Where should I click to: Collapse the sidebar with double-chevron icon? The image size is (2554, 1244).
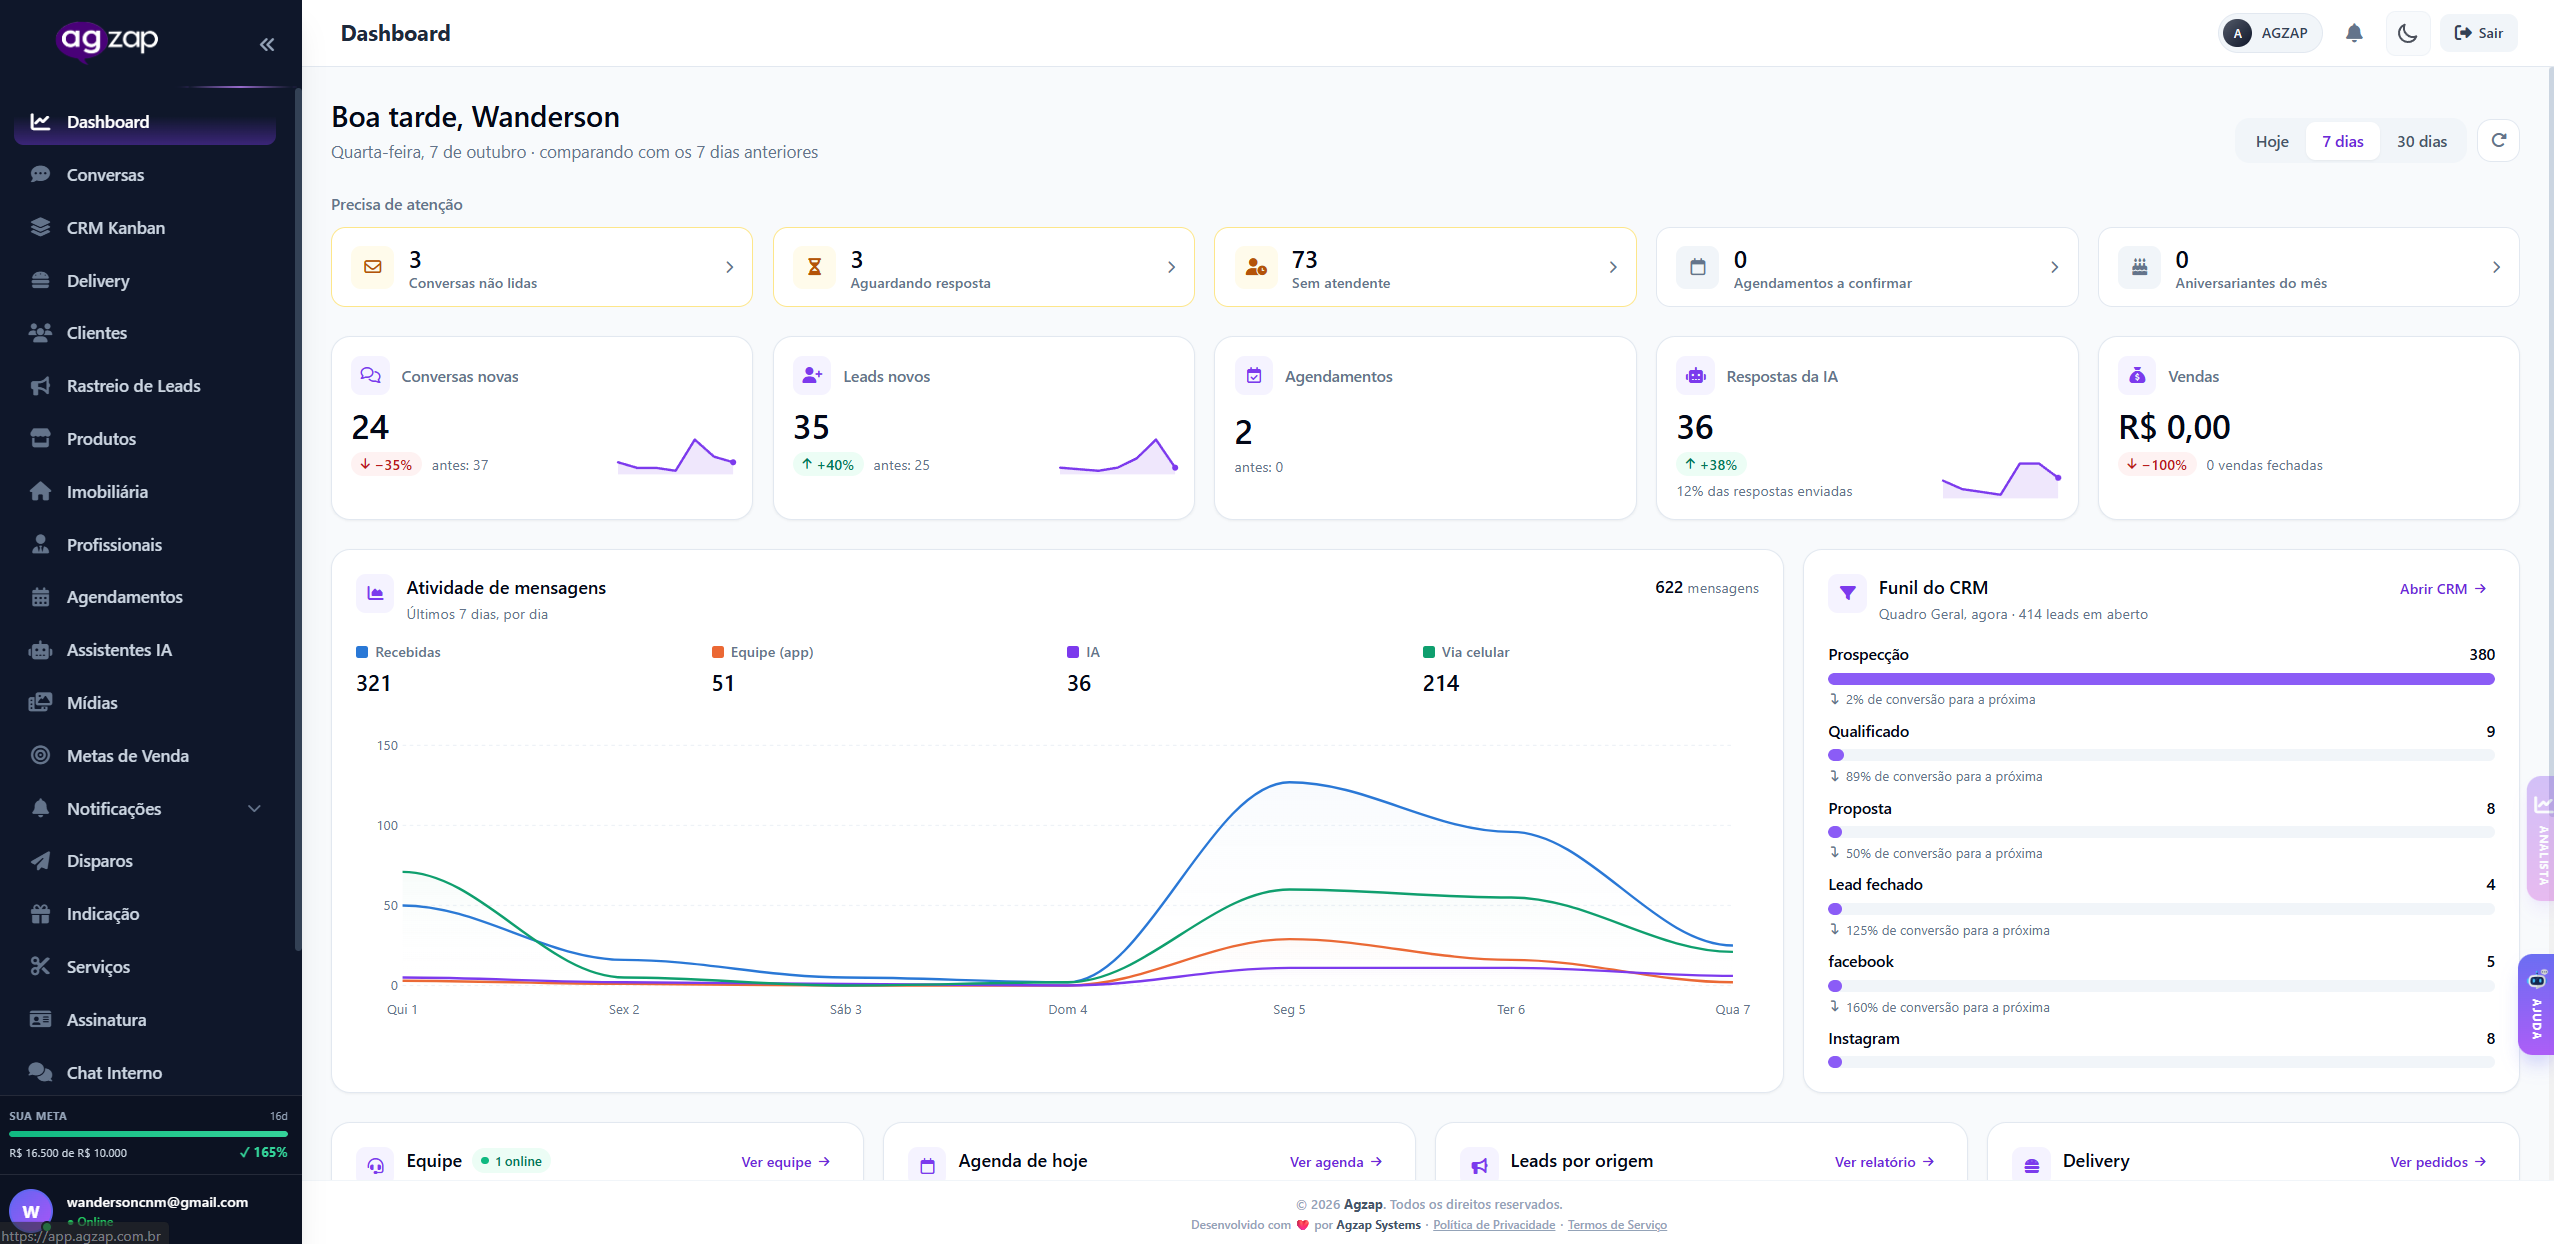(267, 44)
